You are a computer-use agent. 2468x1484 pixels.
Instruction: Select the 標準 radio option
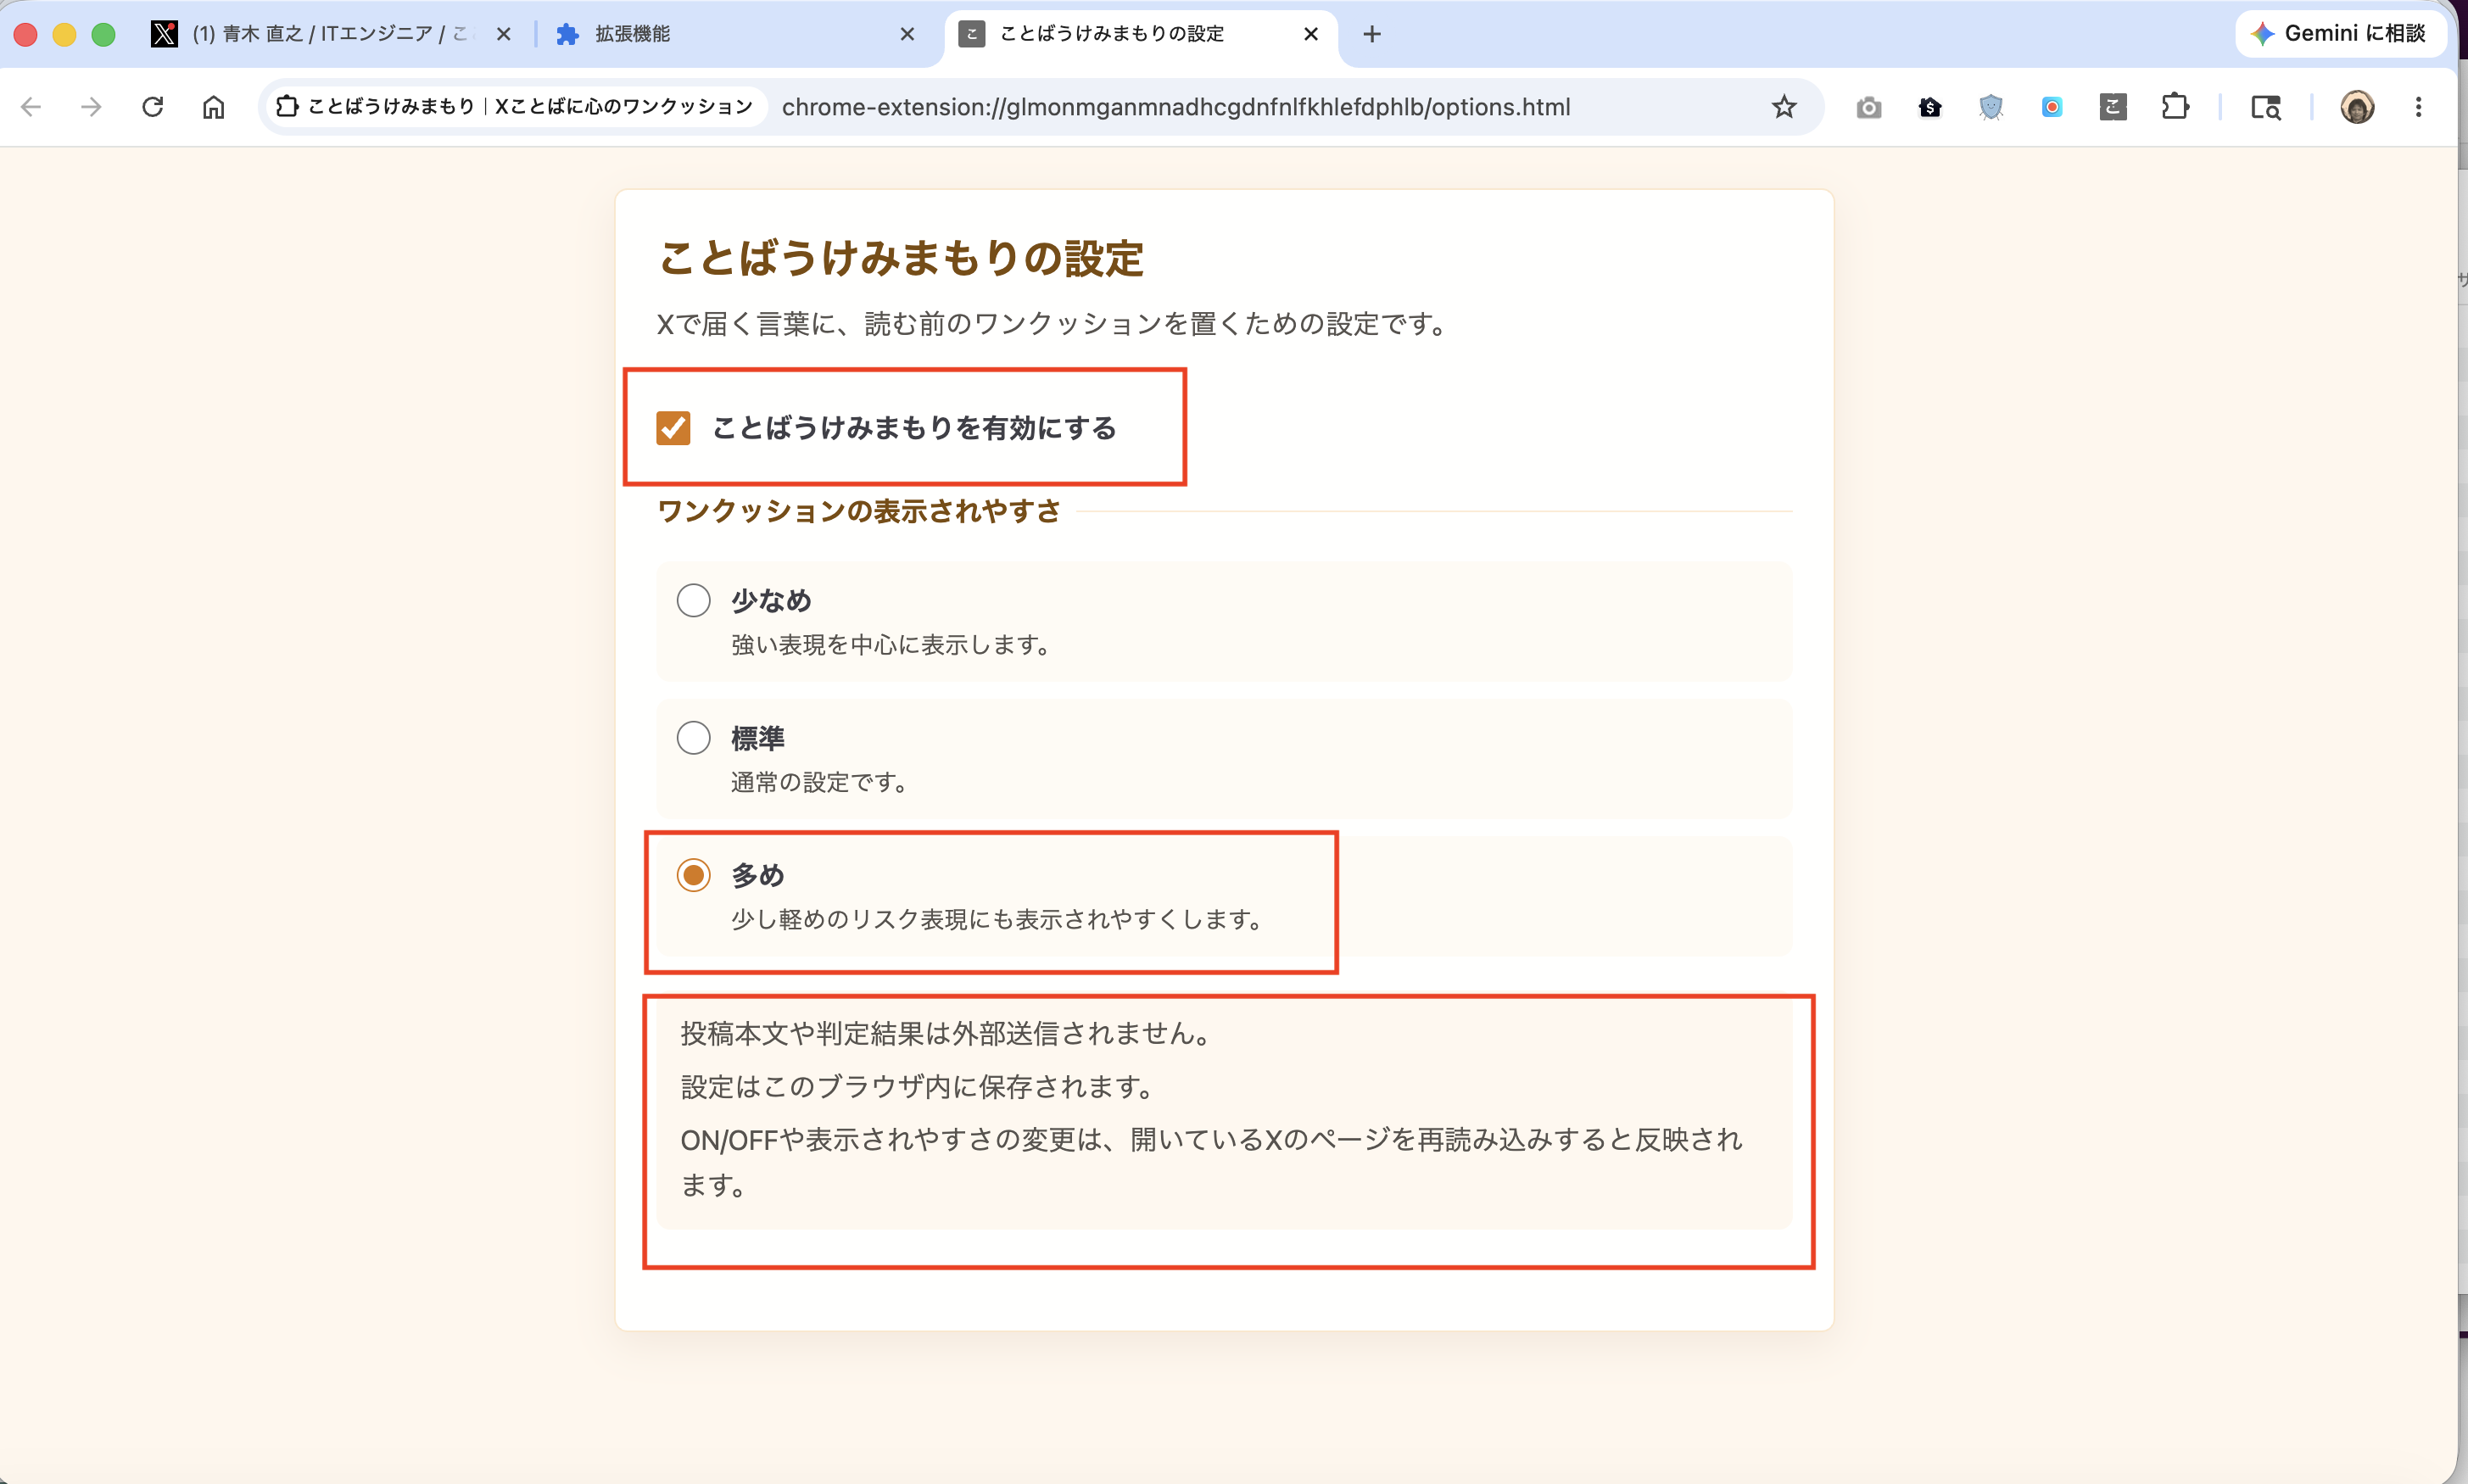coord(693,738)
